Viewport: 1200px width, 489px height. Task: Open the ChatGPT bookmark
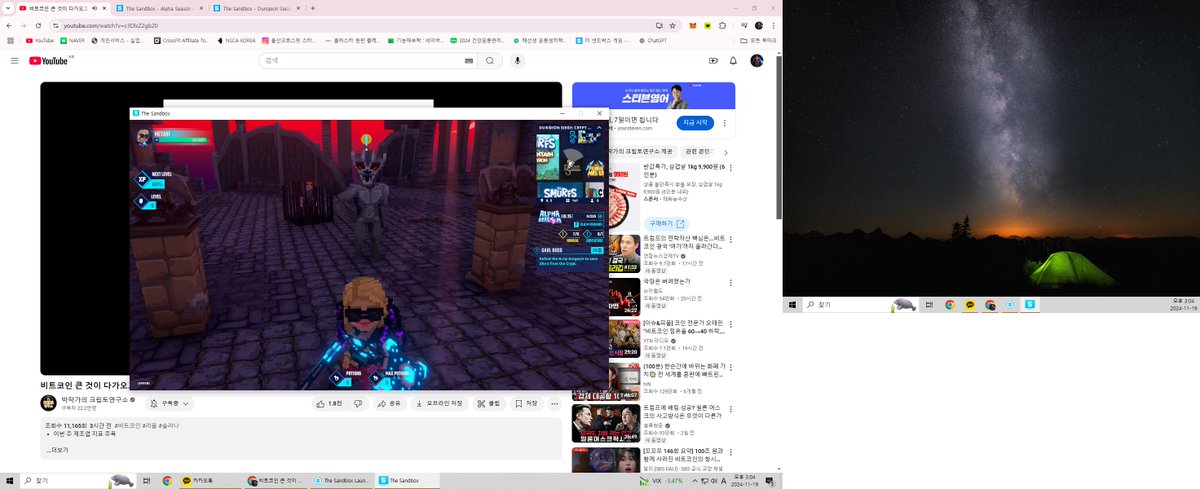click(x=652, y=41)
